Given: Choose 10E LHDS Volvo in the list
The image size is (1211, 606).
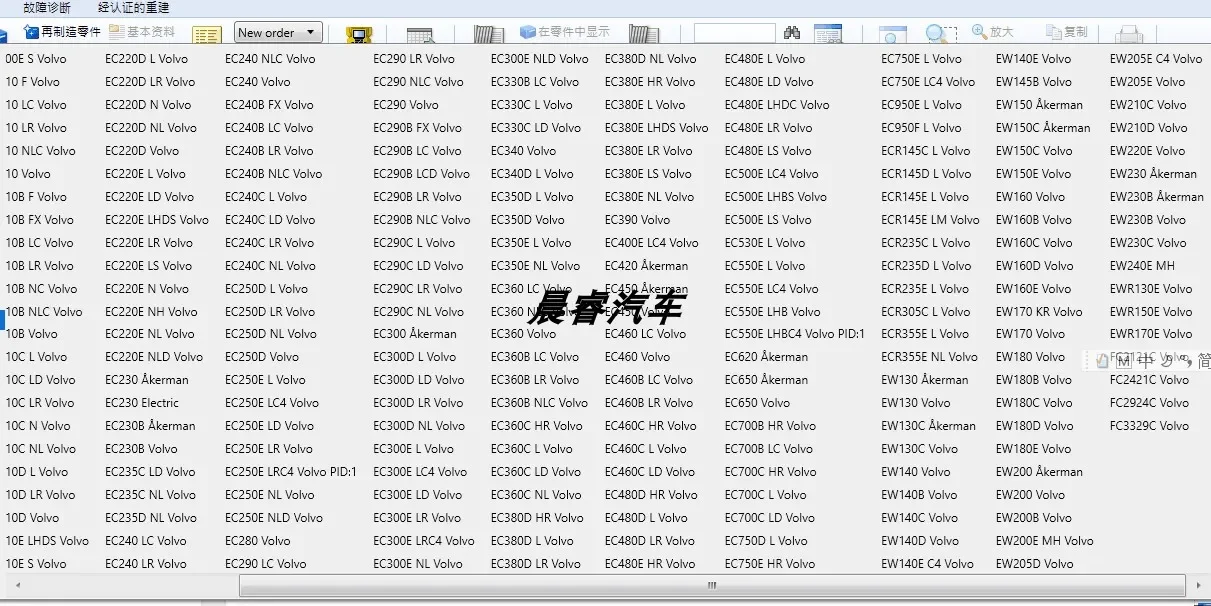Looking at the screenshot, I should [47, 541].
